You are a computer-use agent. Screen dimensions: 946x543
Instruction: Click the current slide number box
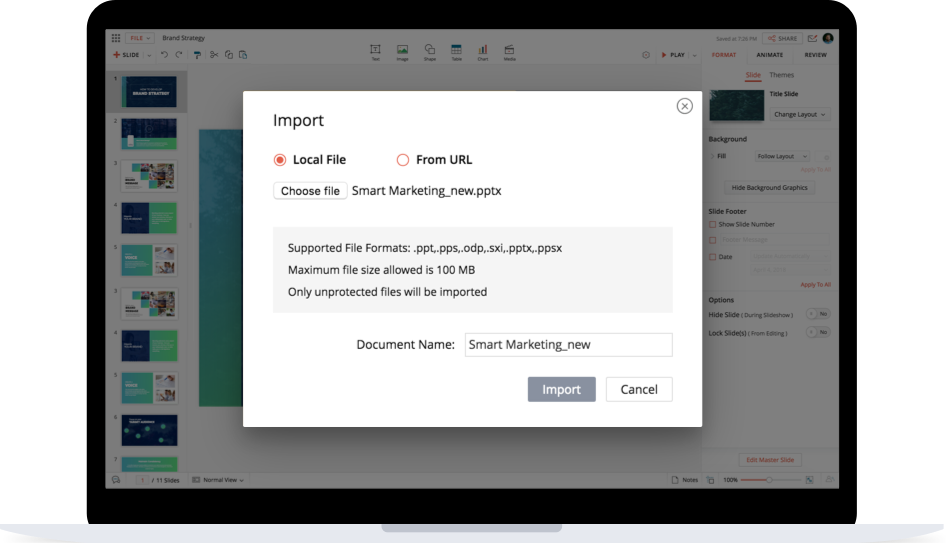142,480
